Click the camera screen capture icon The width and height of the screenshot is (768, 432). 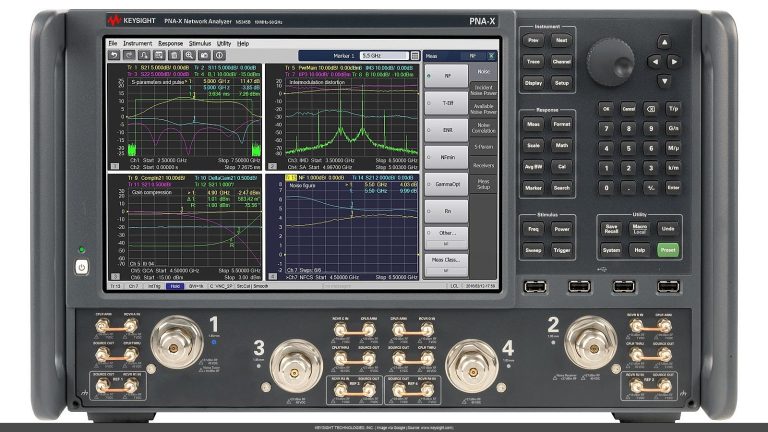pyautogui.click(x=204, y=55)
